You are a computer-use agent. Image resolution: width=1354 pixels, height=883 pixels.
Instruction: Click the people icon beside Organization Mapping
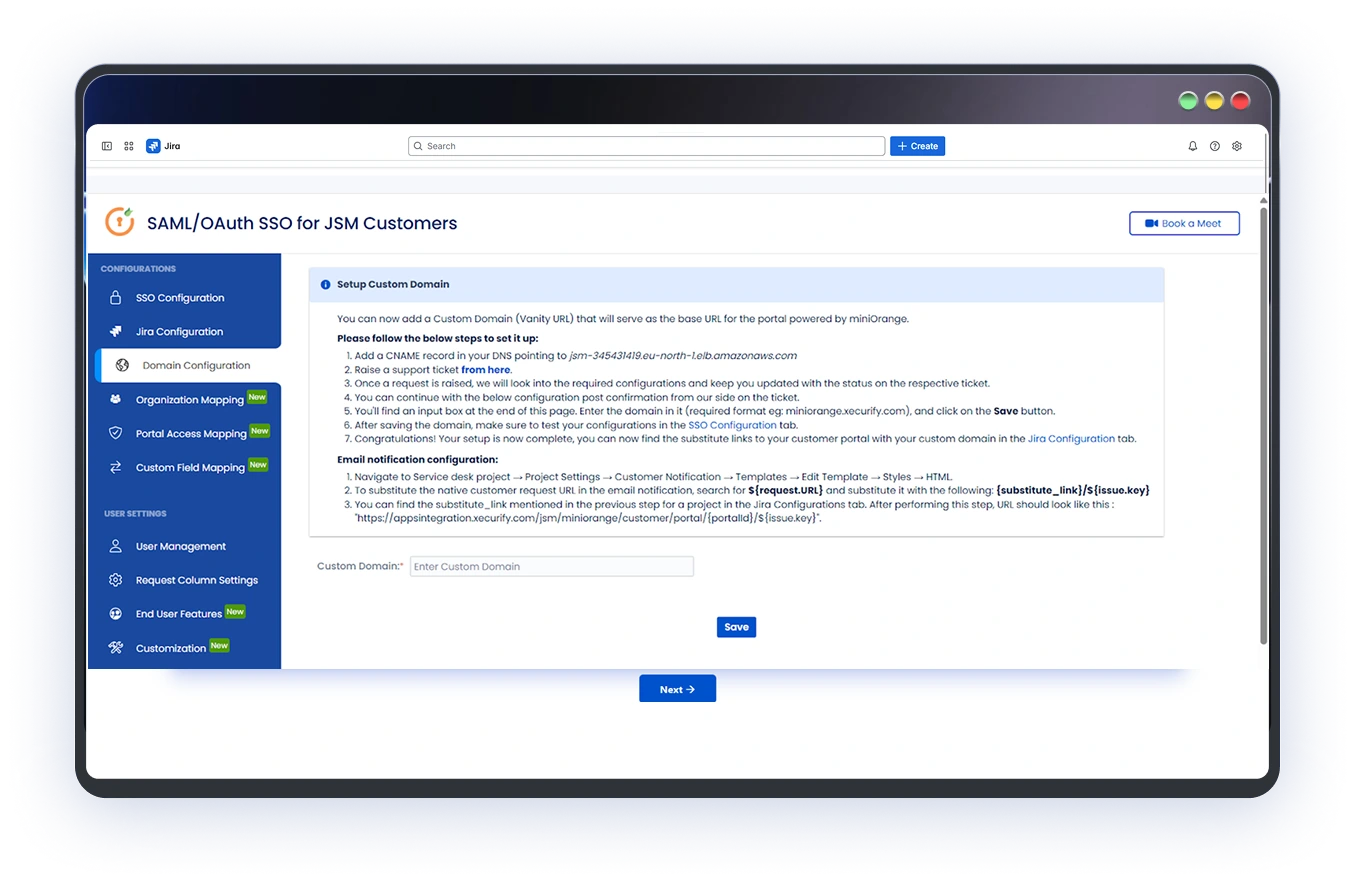(115, 399)
